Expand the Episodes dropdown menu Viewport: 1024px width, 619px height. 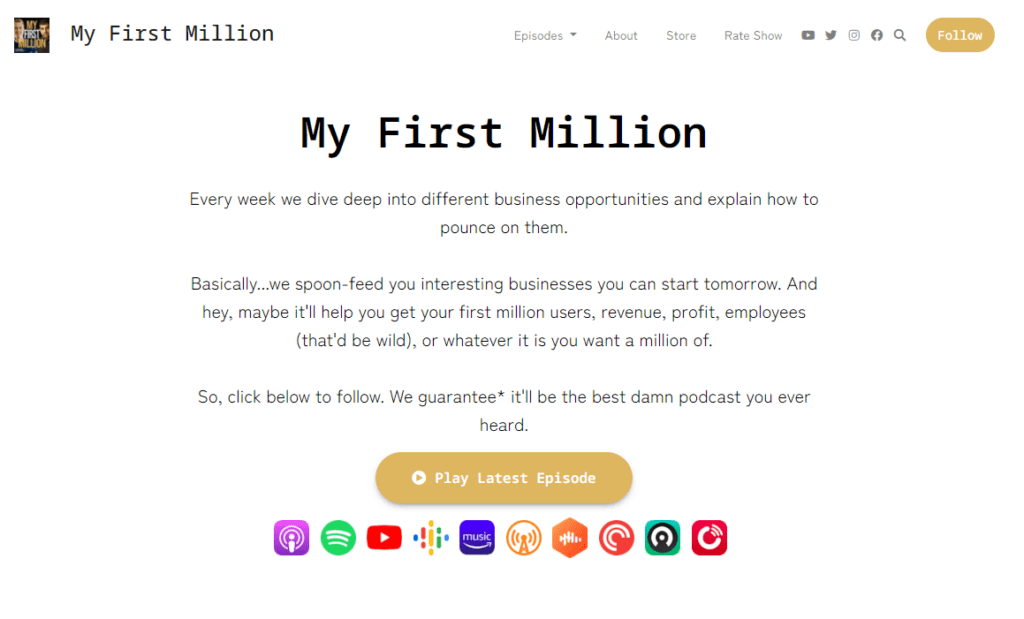point(545,35)
